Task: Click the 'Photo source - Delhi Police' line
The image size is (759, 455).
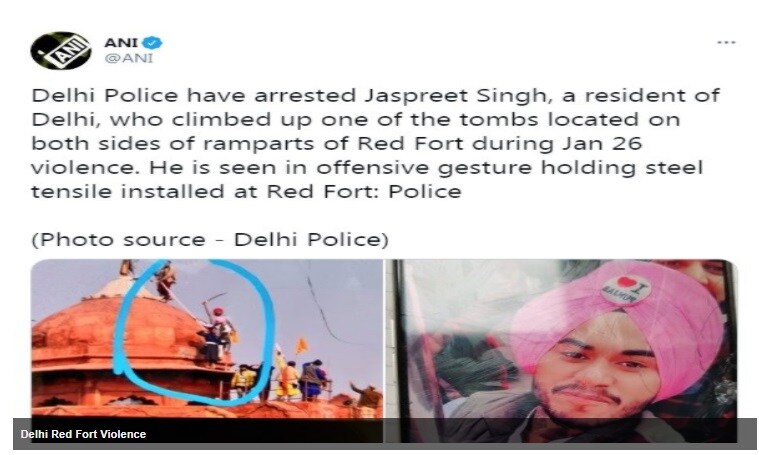Action: pyautogui.click(x=210, y=240)
